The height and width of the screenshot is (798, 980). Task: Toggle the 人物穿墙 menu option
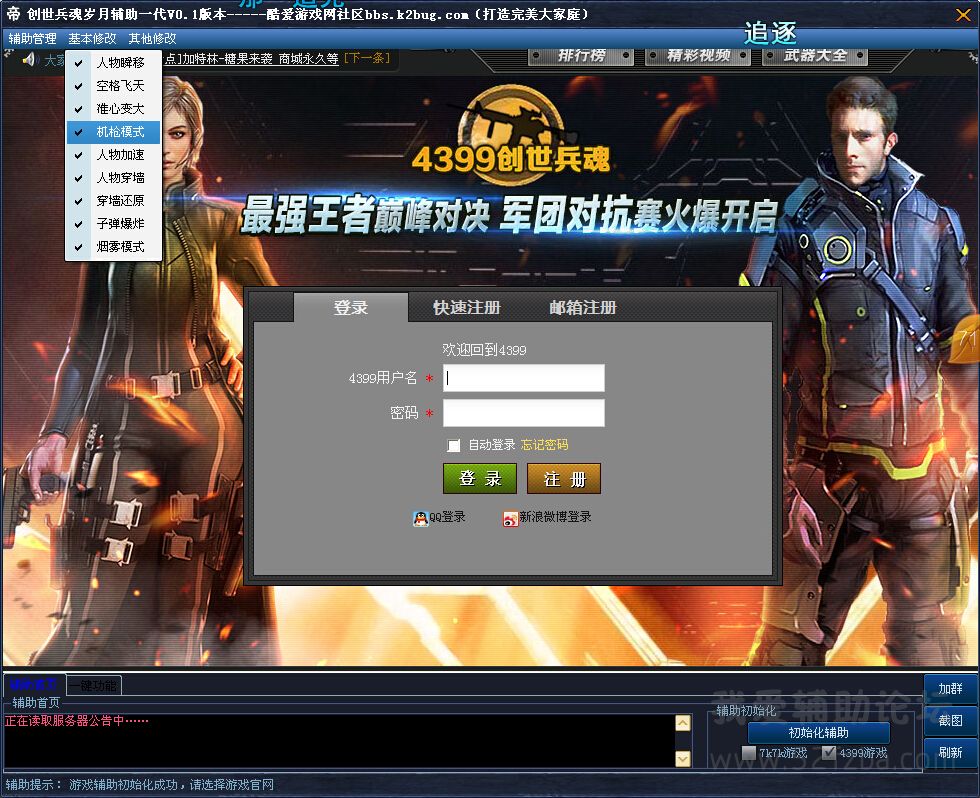click(113, 177)
